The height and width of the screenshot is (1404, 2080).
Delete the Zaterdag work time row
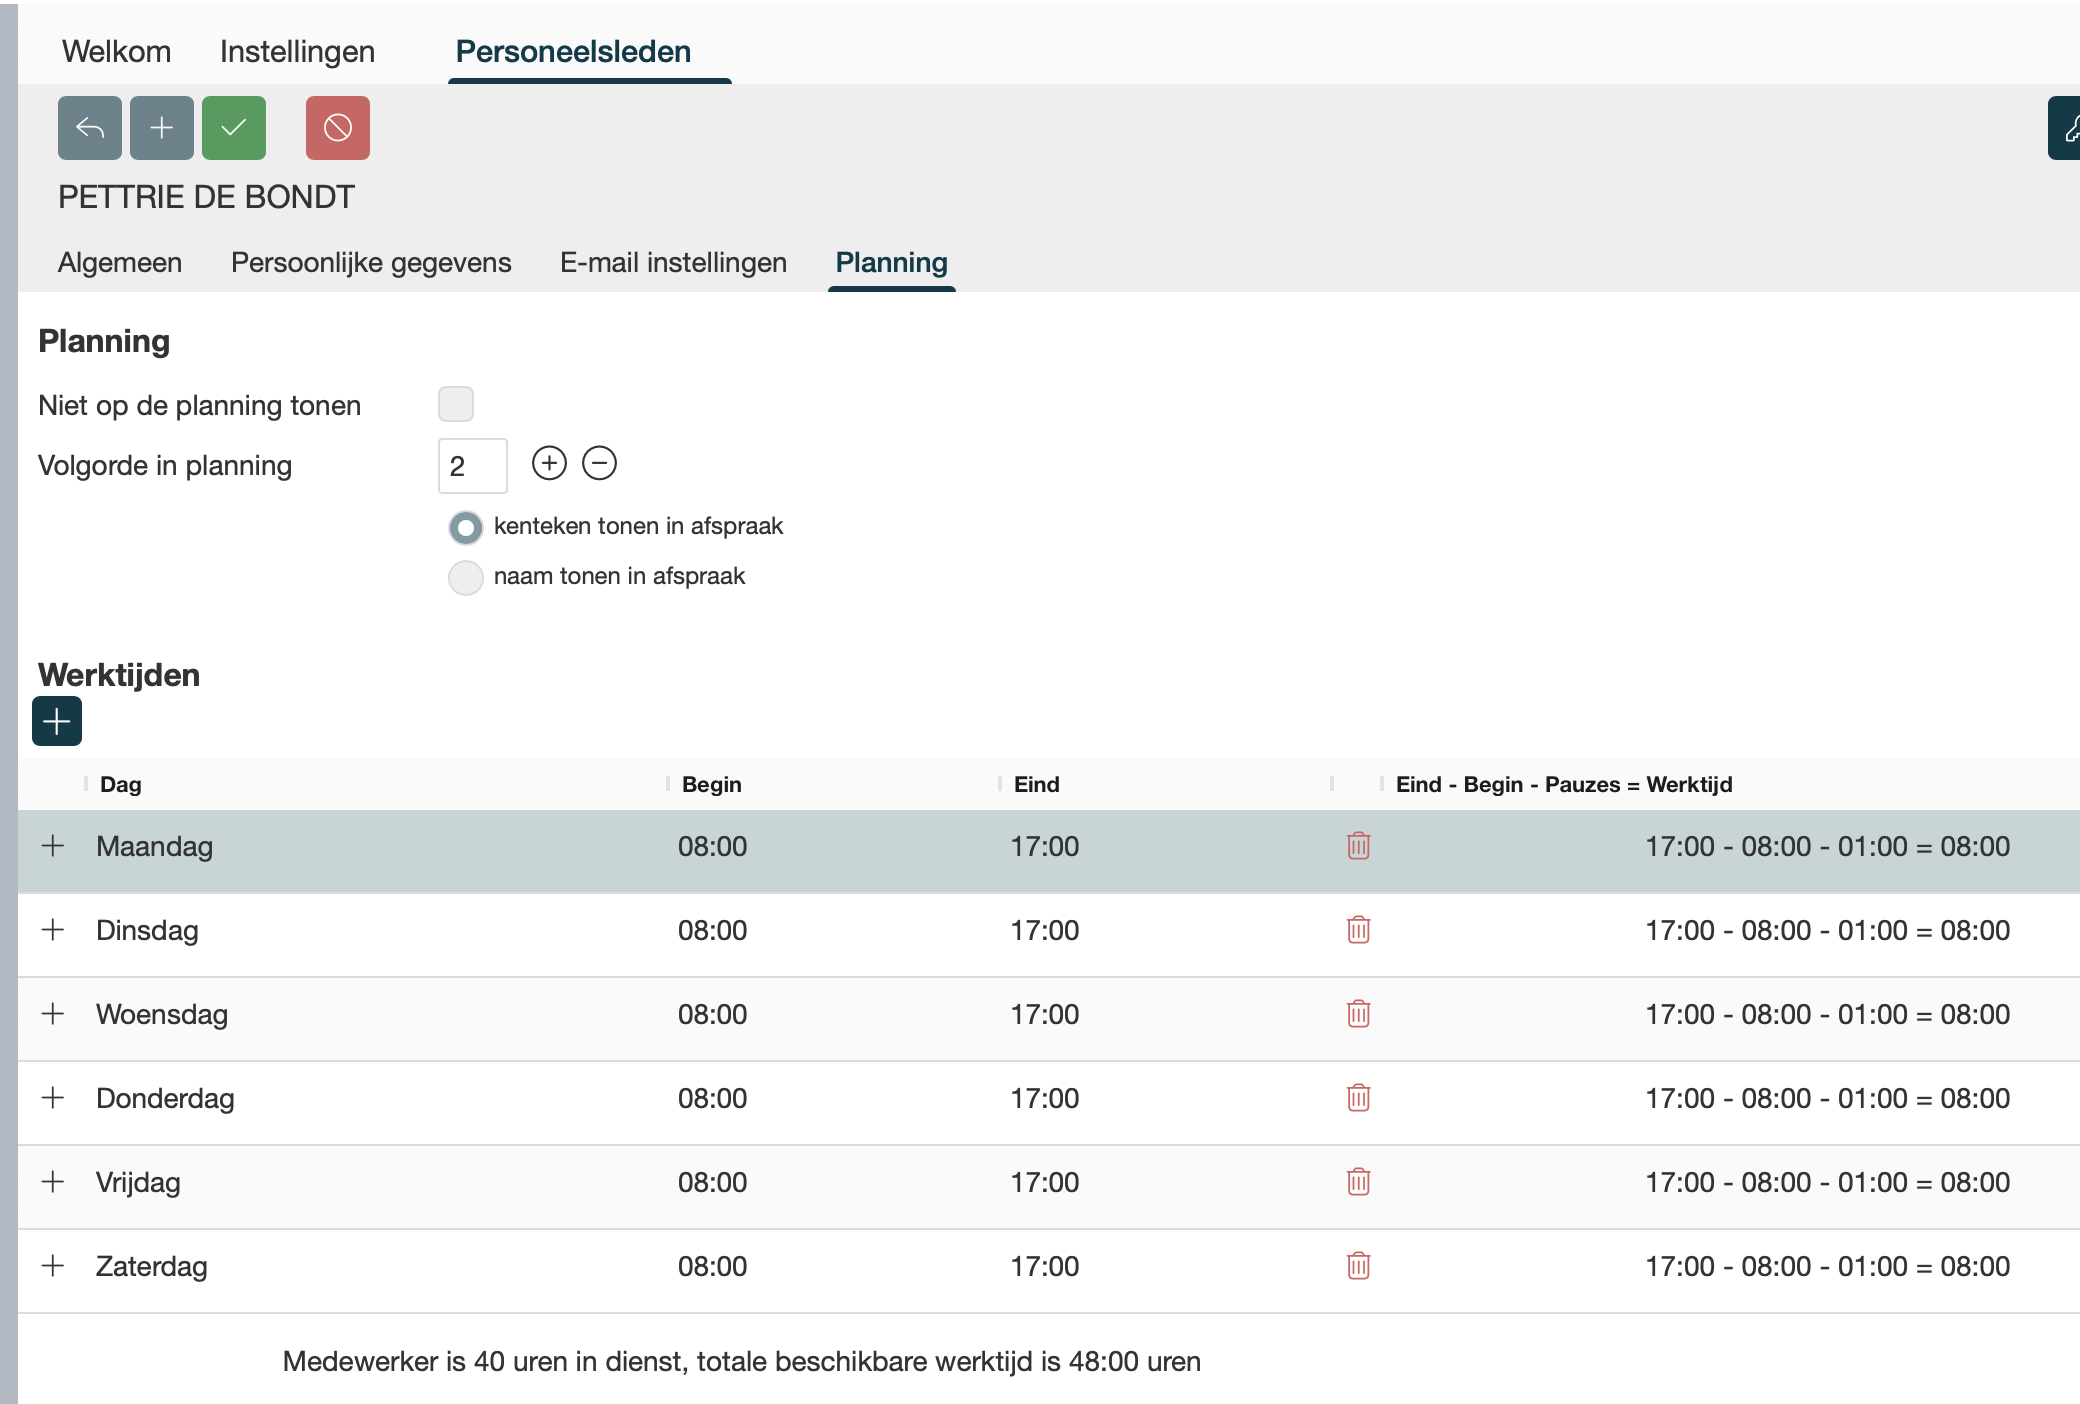coord(1358,1266)
